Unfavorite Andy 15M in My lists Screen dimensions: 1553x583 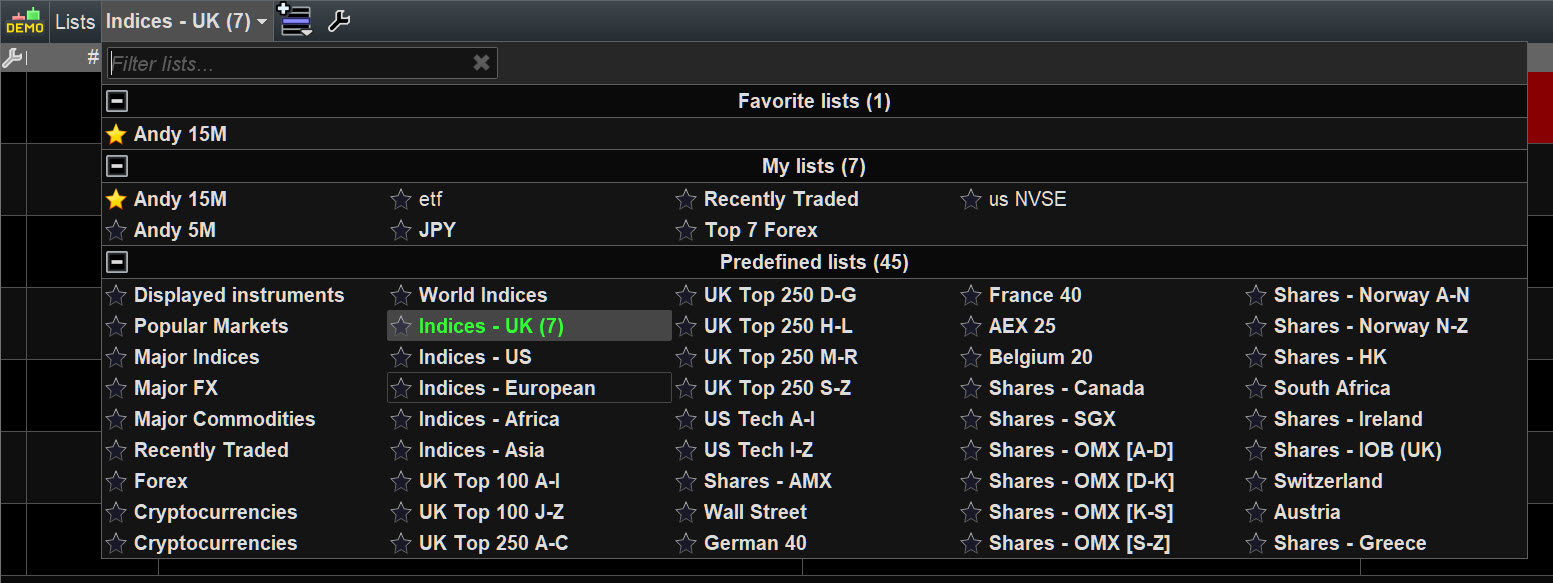coord(116,200)
